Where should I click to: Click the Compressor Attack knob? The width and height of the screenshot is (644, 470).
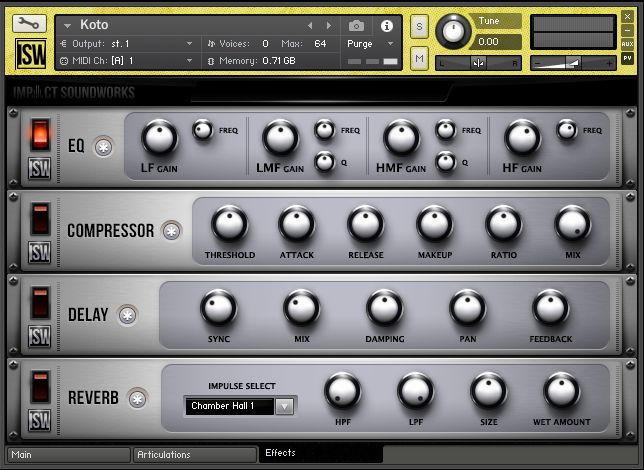[297, 224]
